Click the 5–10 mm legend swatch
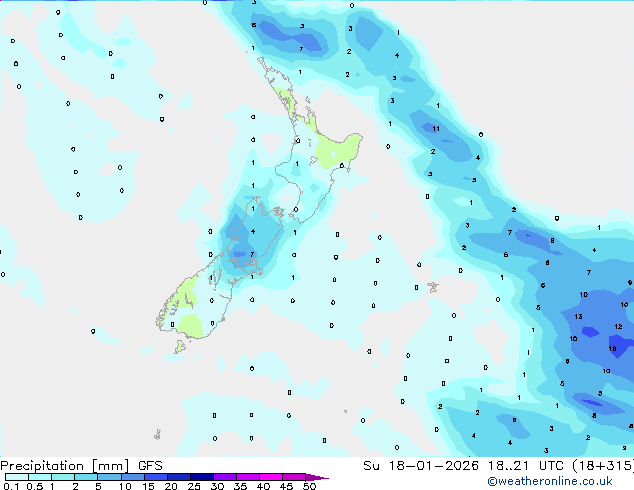This screenshot has height=490, width=634. (x=109, y=477)
